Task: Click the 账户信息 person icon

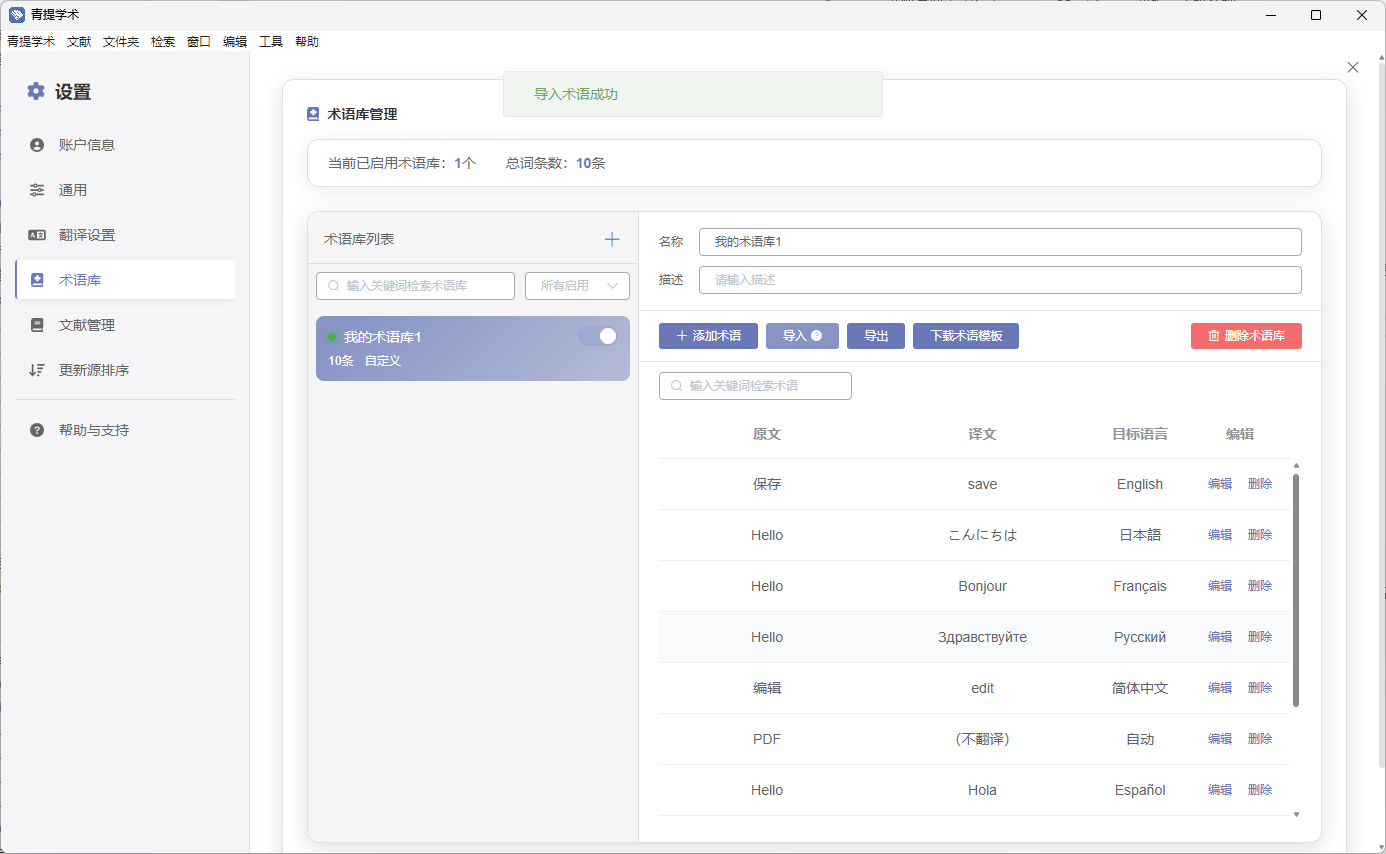Action: tap(37, 145)
